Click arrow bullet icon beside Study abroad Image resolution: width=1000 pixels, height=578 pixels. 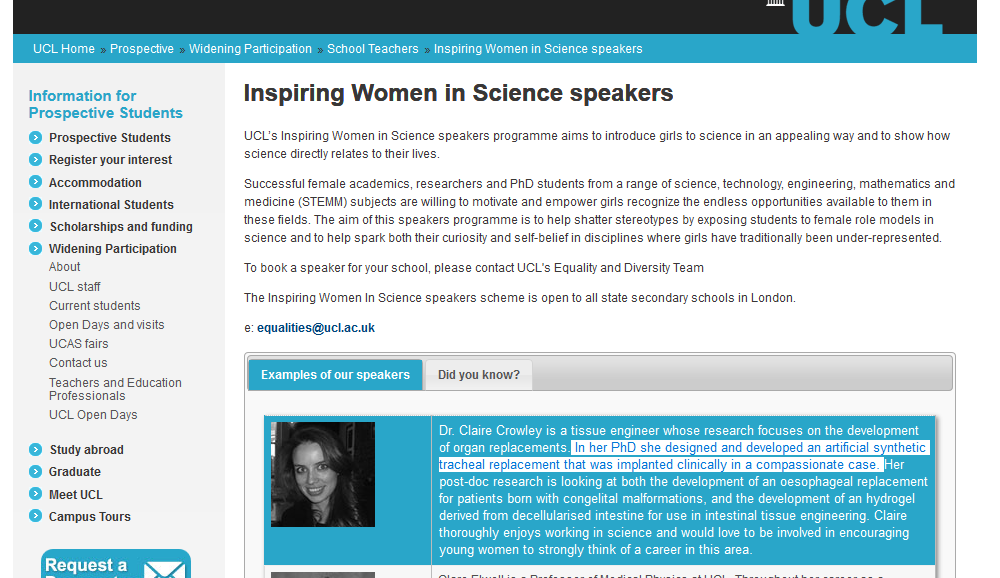point(36,450)
